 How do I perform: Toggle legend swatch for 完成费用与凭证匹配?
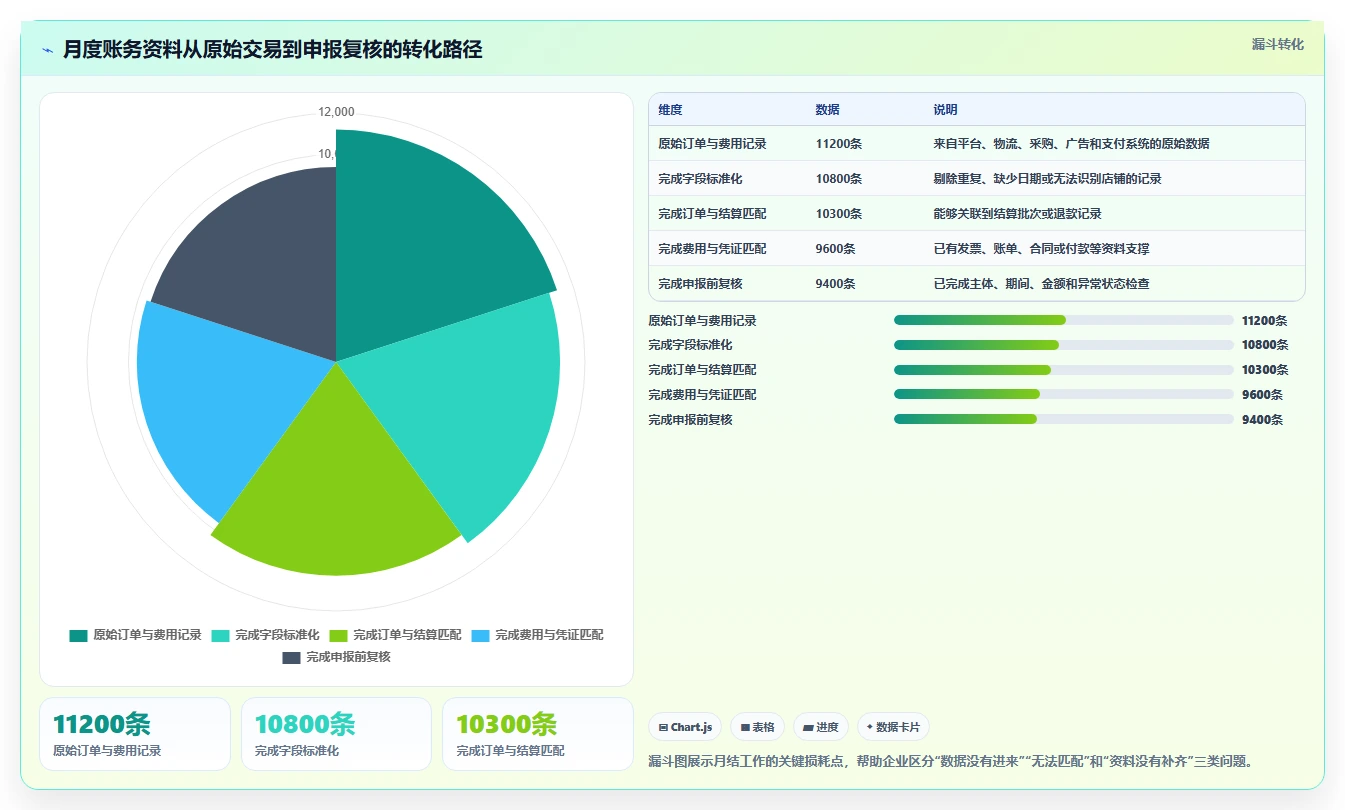coord(481,635)
